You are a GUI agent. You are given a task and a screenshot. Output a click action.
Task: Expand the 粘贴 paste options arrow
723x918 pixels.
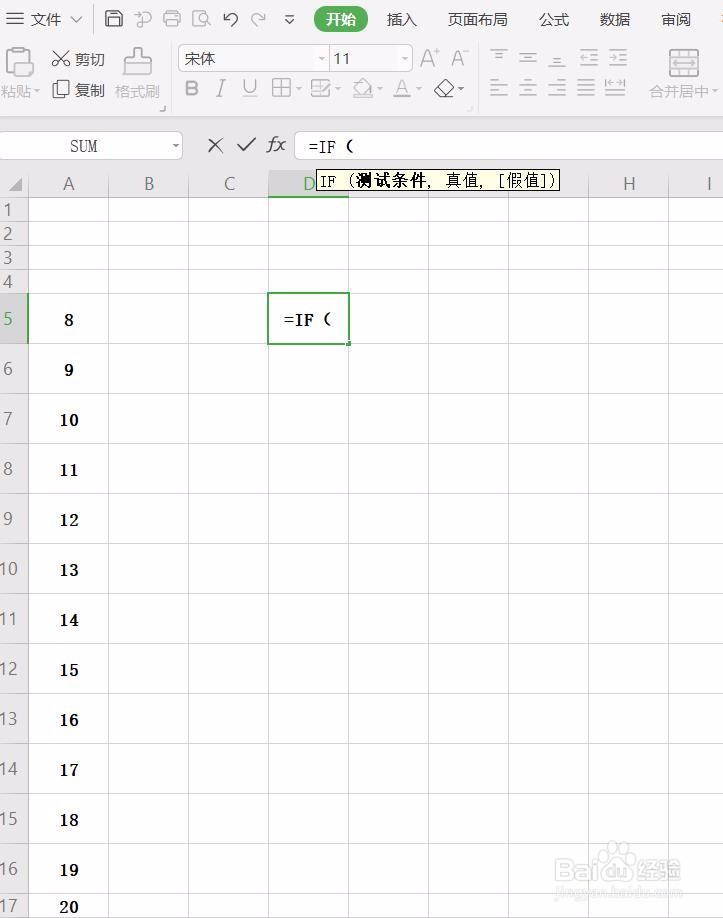[37, 91]
